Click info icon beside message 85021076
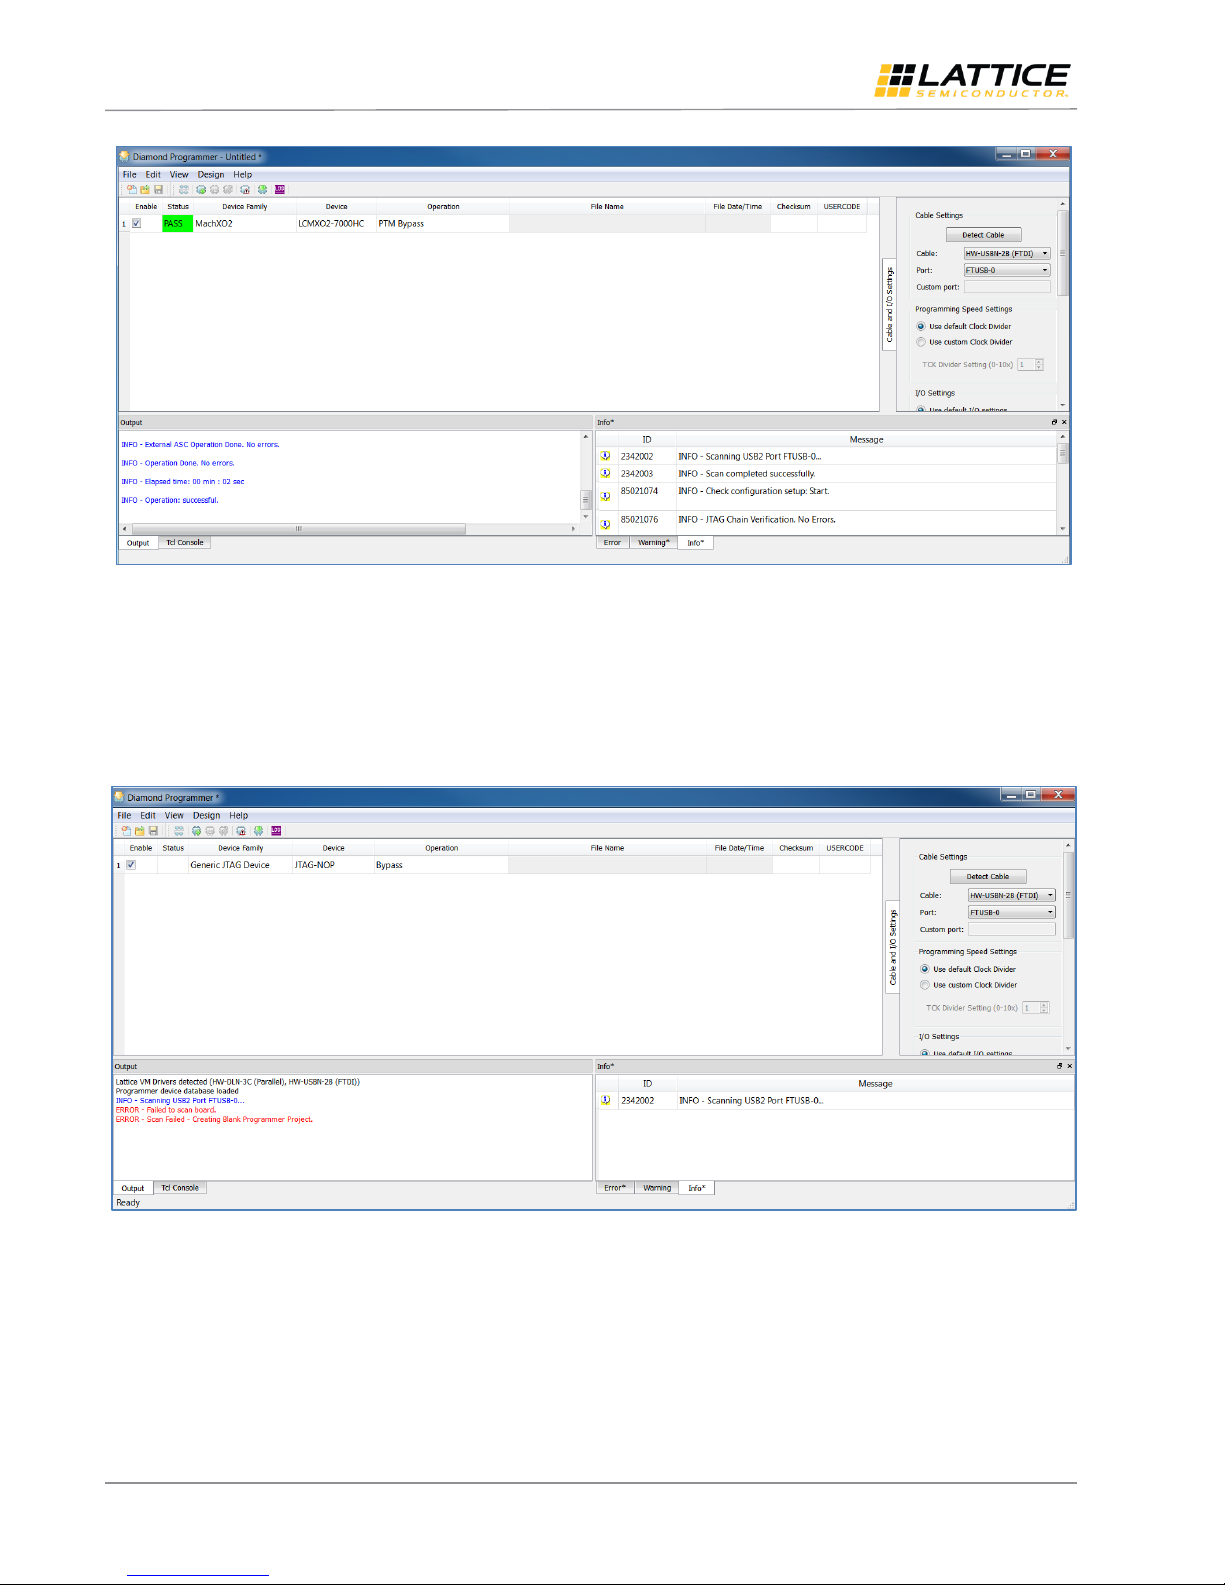 [605, 524]
